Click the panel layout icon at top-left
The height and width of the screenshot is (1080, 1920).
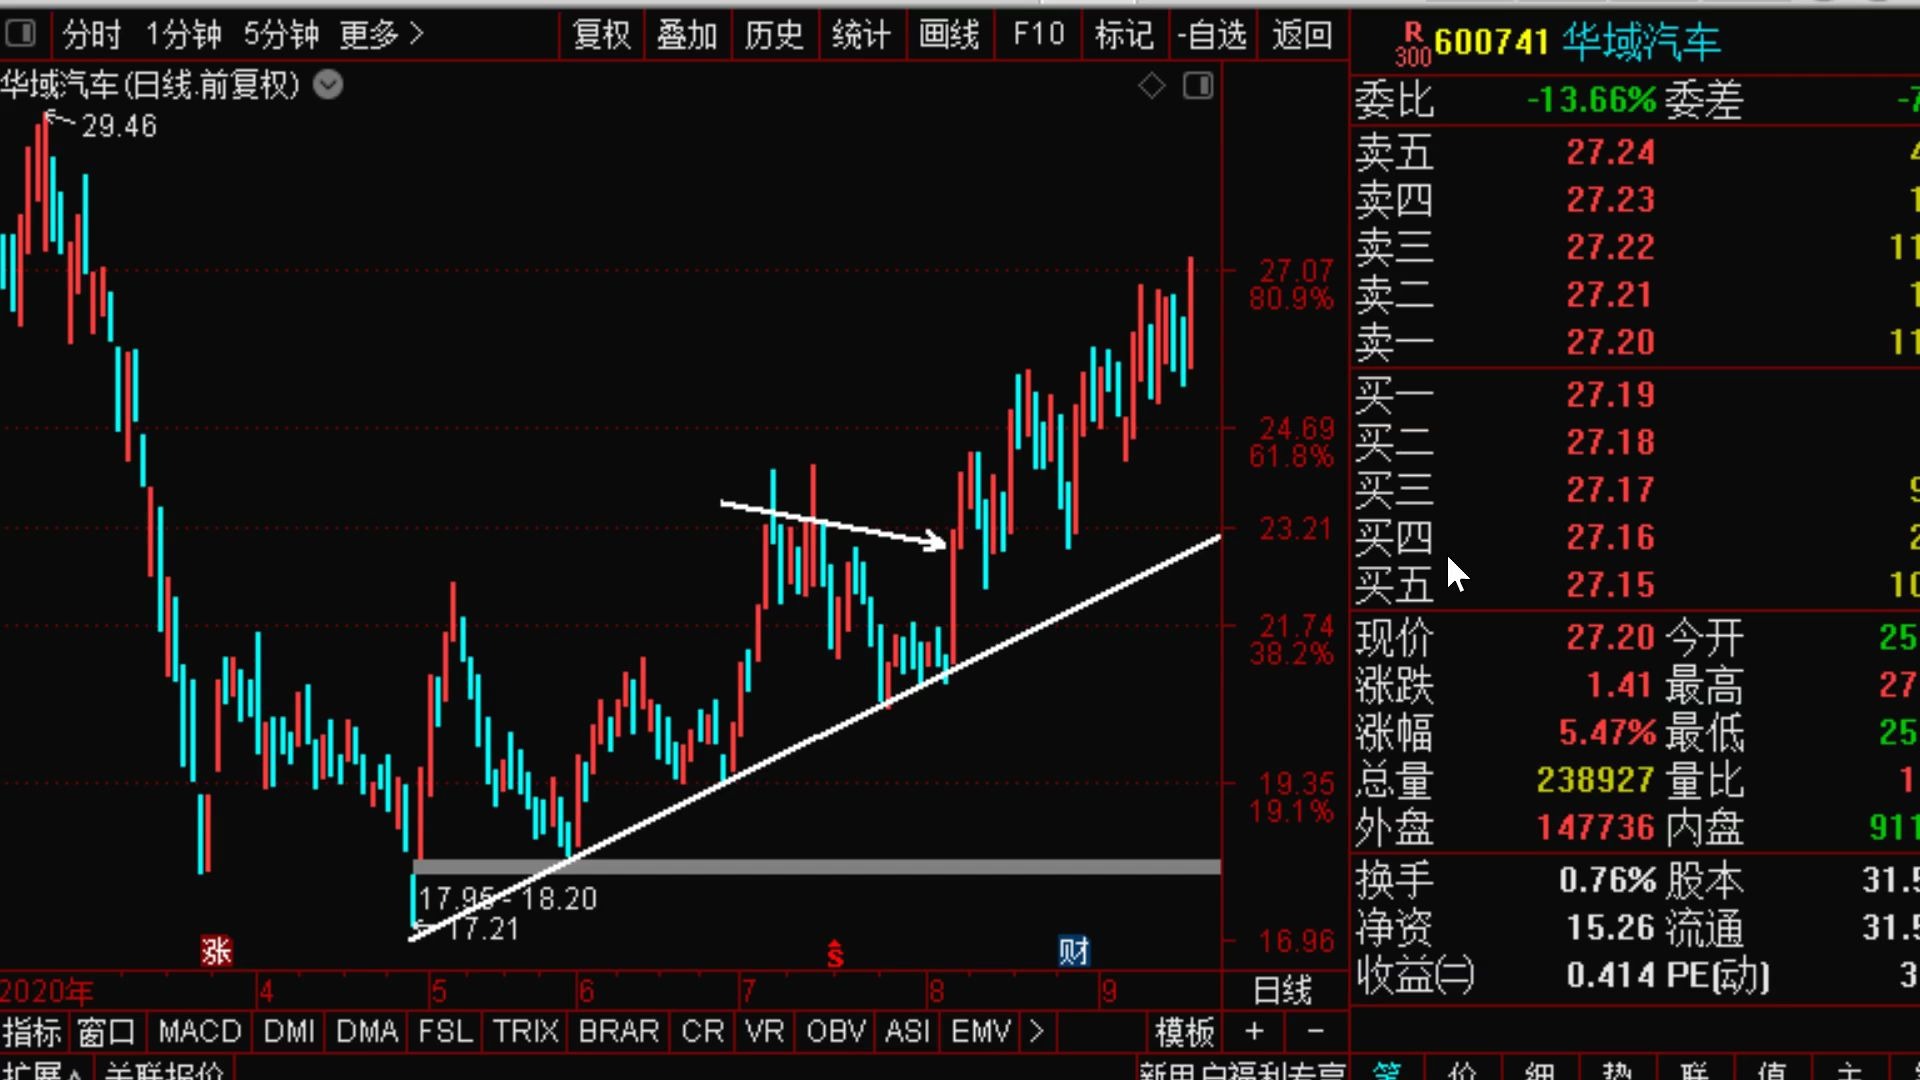(20, 35)
